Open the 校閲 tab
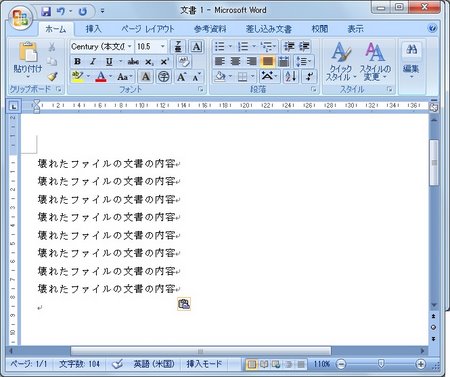 tap(320, 29)
